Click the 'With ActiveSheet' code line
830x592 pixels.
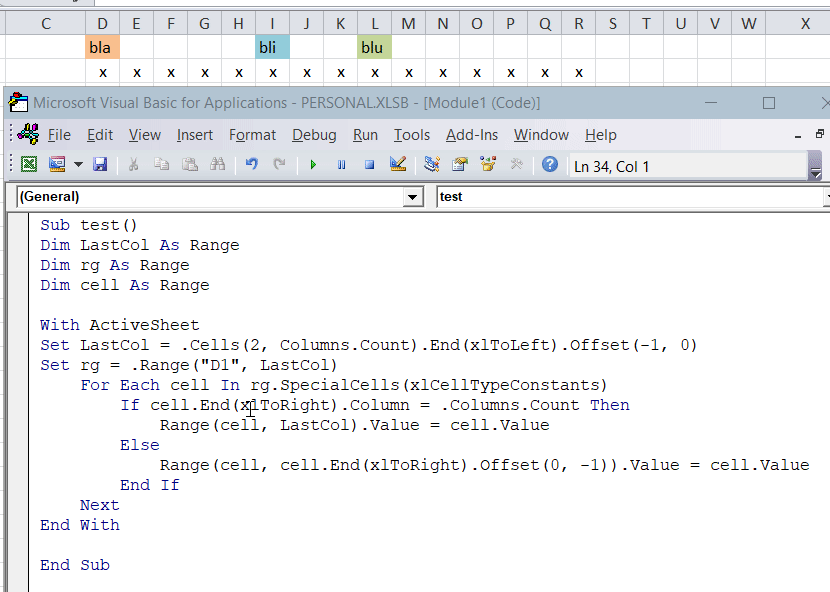(120, 325)
